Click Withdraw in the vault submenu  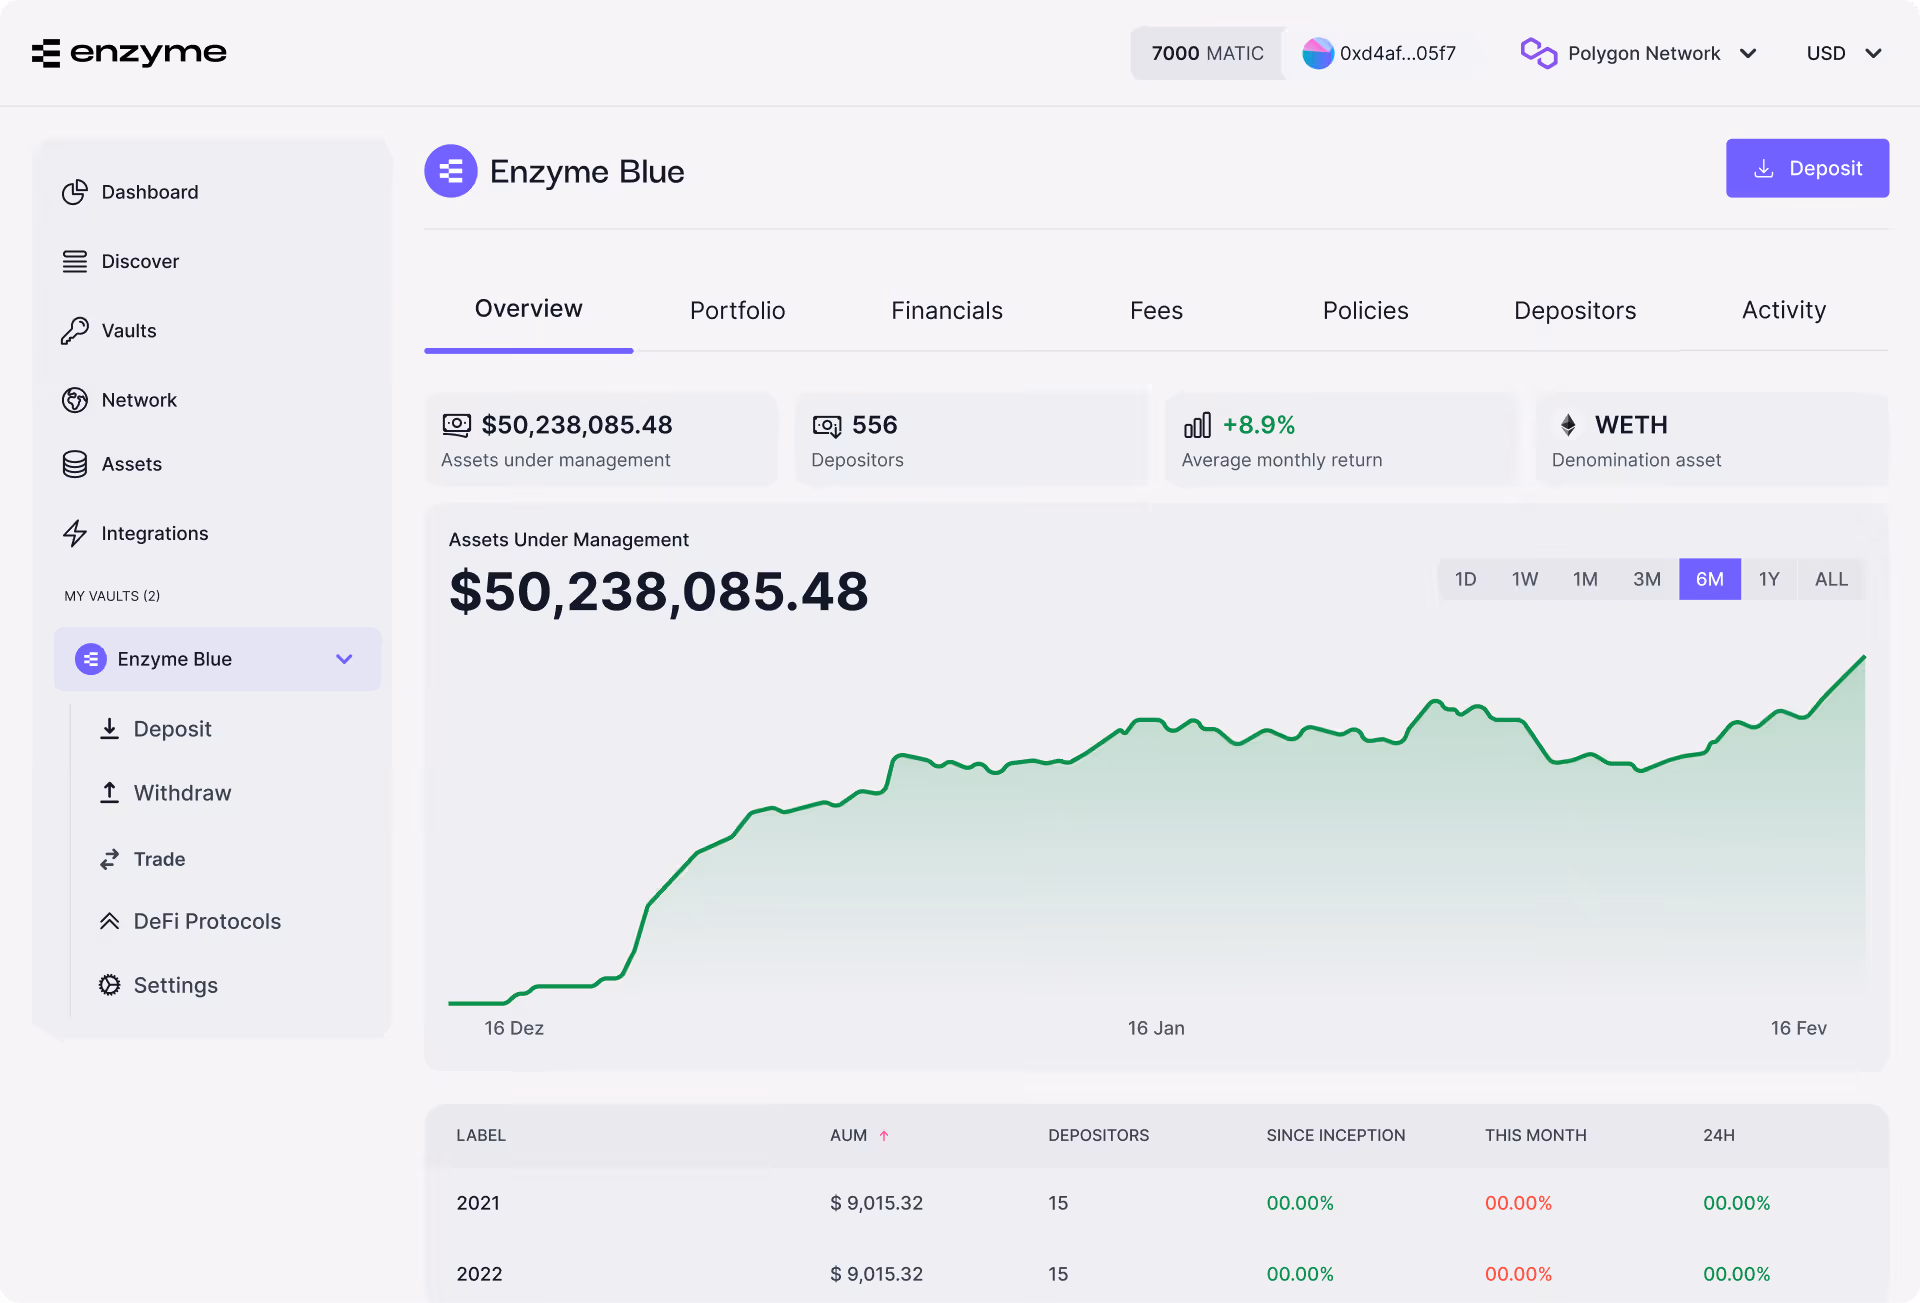pos(182,793)
